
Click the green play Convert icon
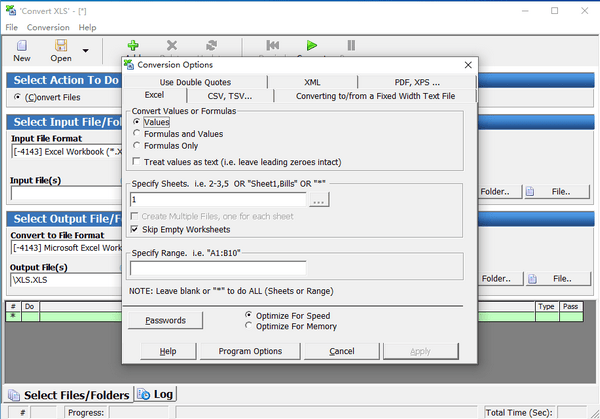click(312, 46)
